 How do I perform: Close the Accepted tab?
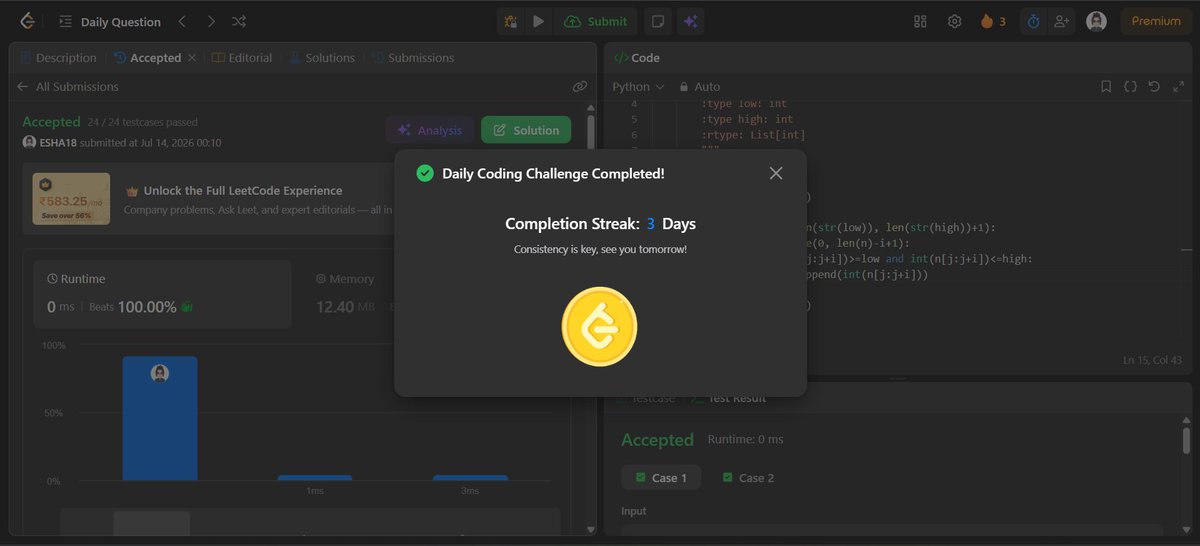(x=191, y=58)
